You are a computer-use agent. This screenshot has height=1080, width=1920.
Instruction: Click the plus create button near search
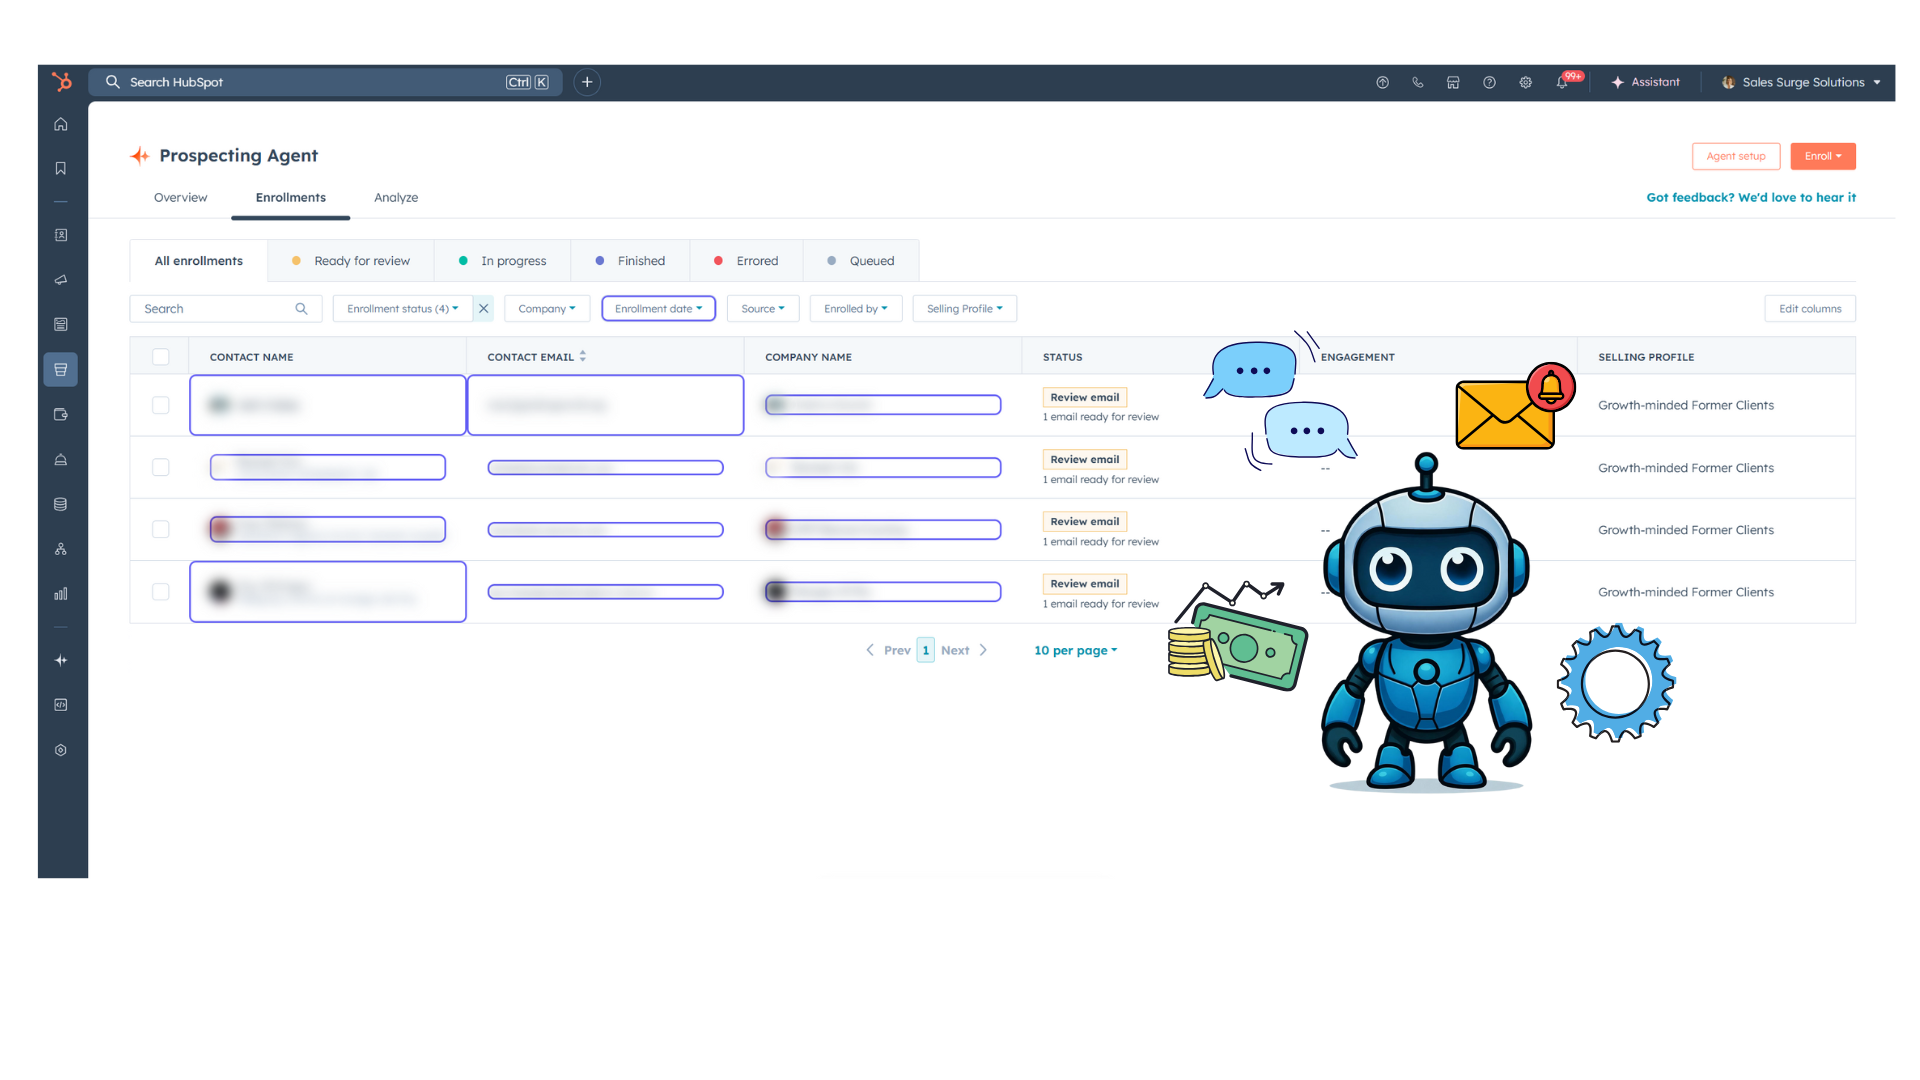587,82
